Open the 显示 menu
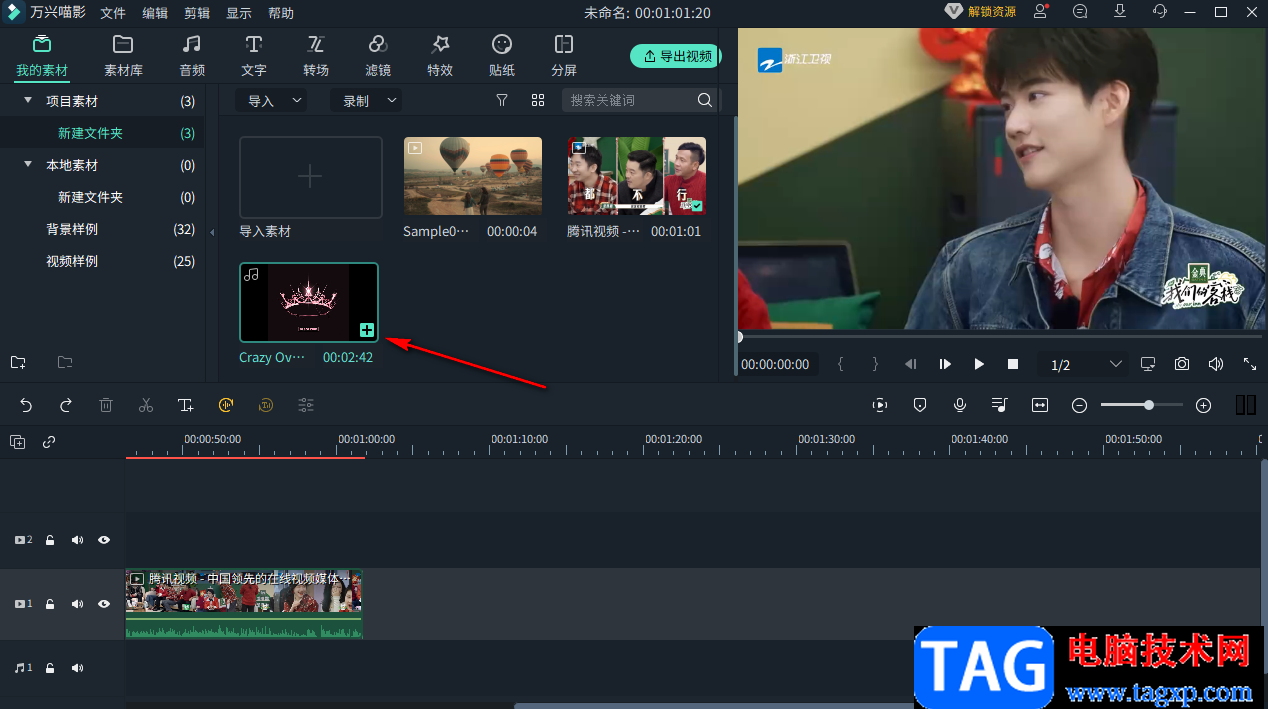Screen dimensions: 1268x709 coord(239,13)
